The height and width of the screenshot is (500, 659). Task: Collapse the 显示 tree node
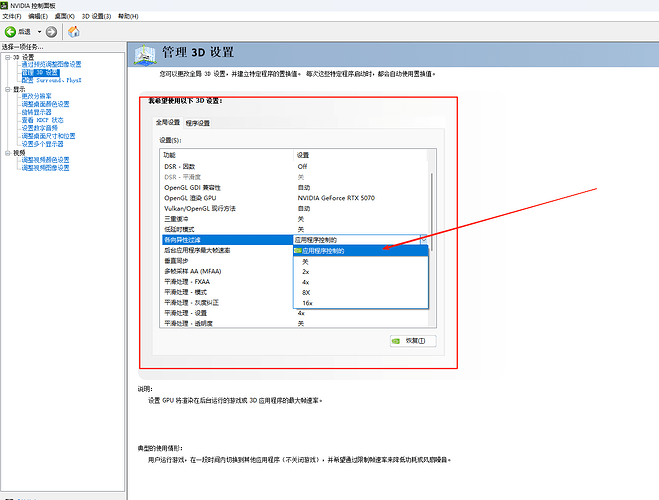8,89
